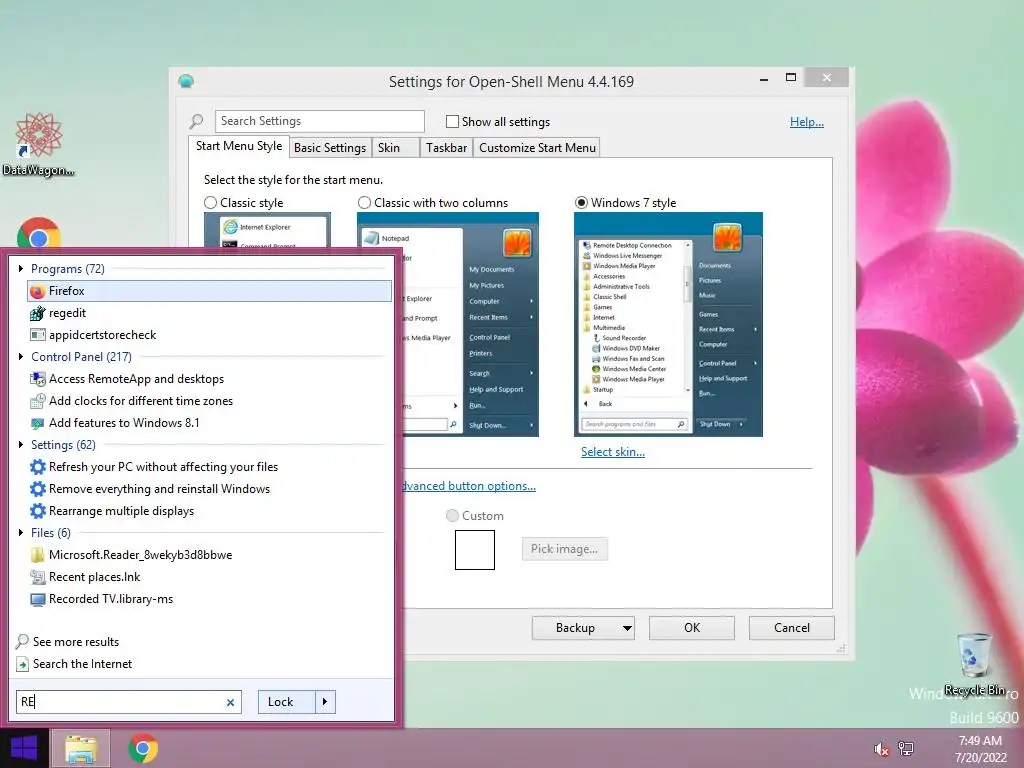1024x768 pixels.
Task: Select the Custom button image radio
Action: pyautogui.click(x=452, y=515)
